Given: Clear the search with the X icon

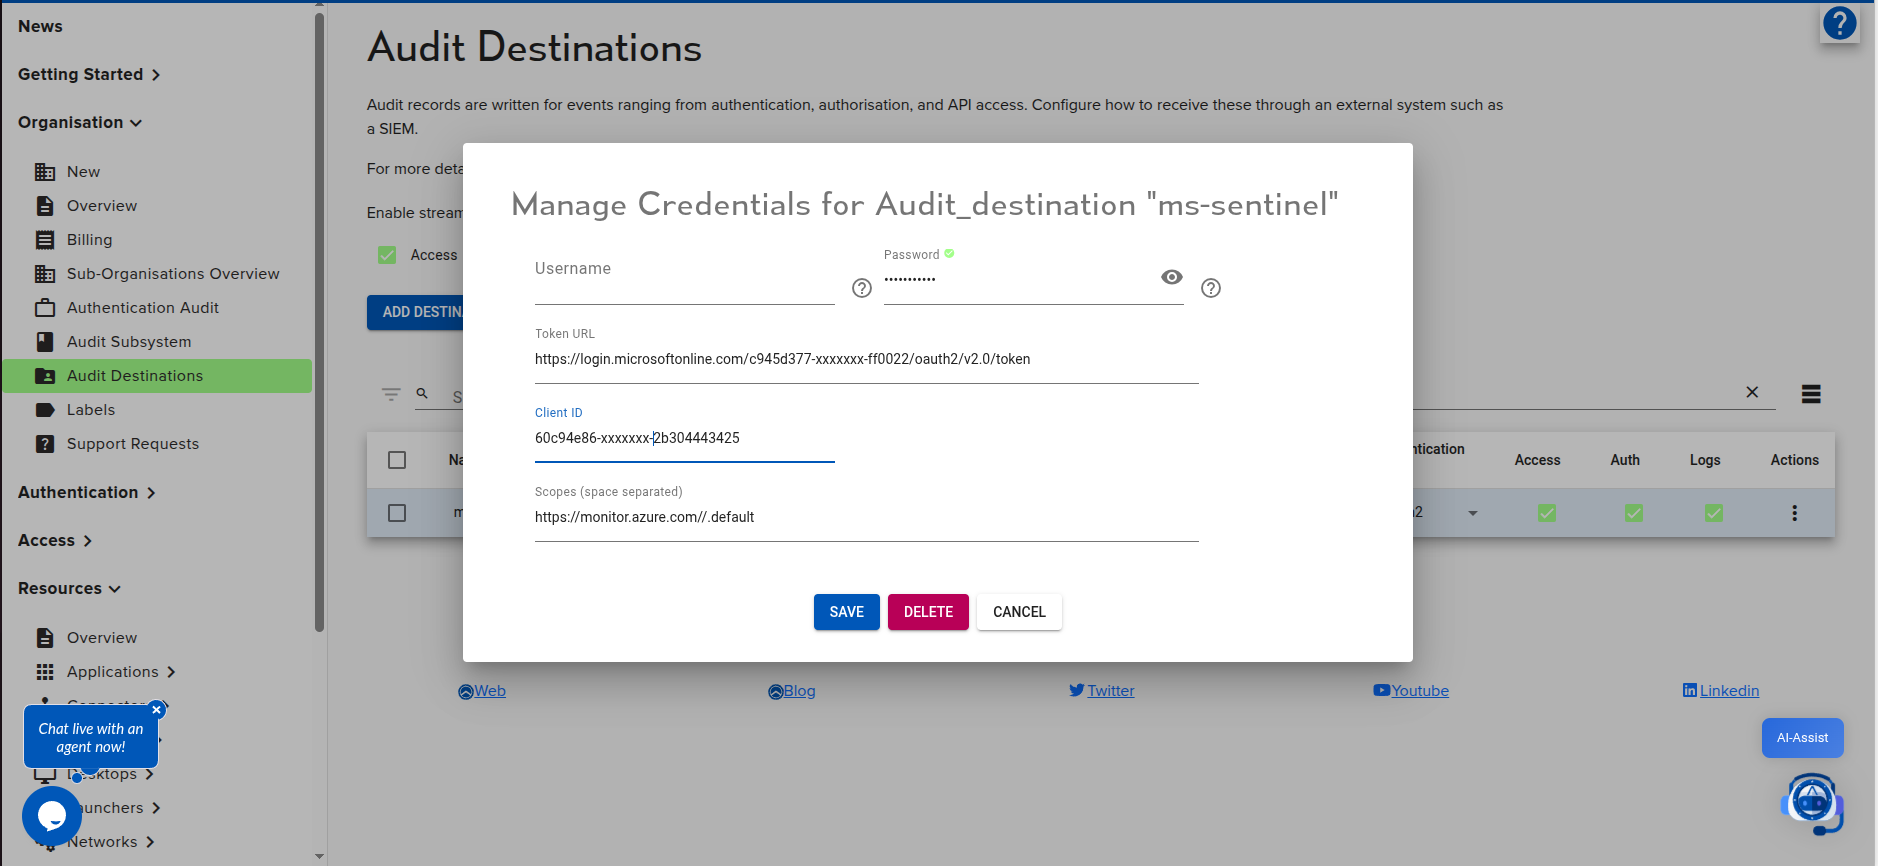Looking at the screenshot, I should click(x=1752, y=392).
